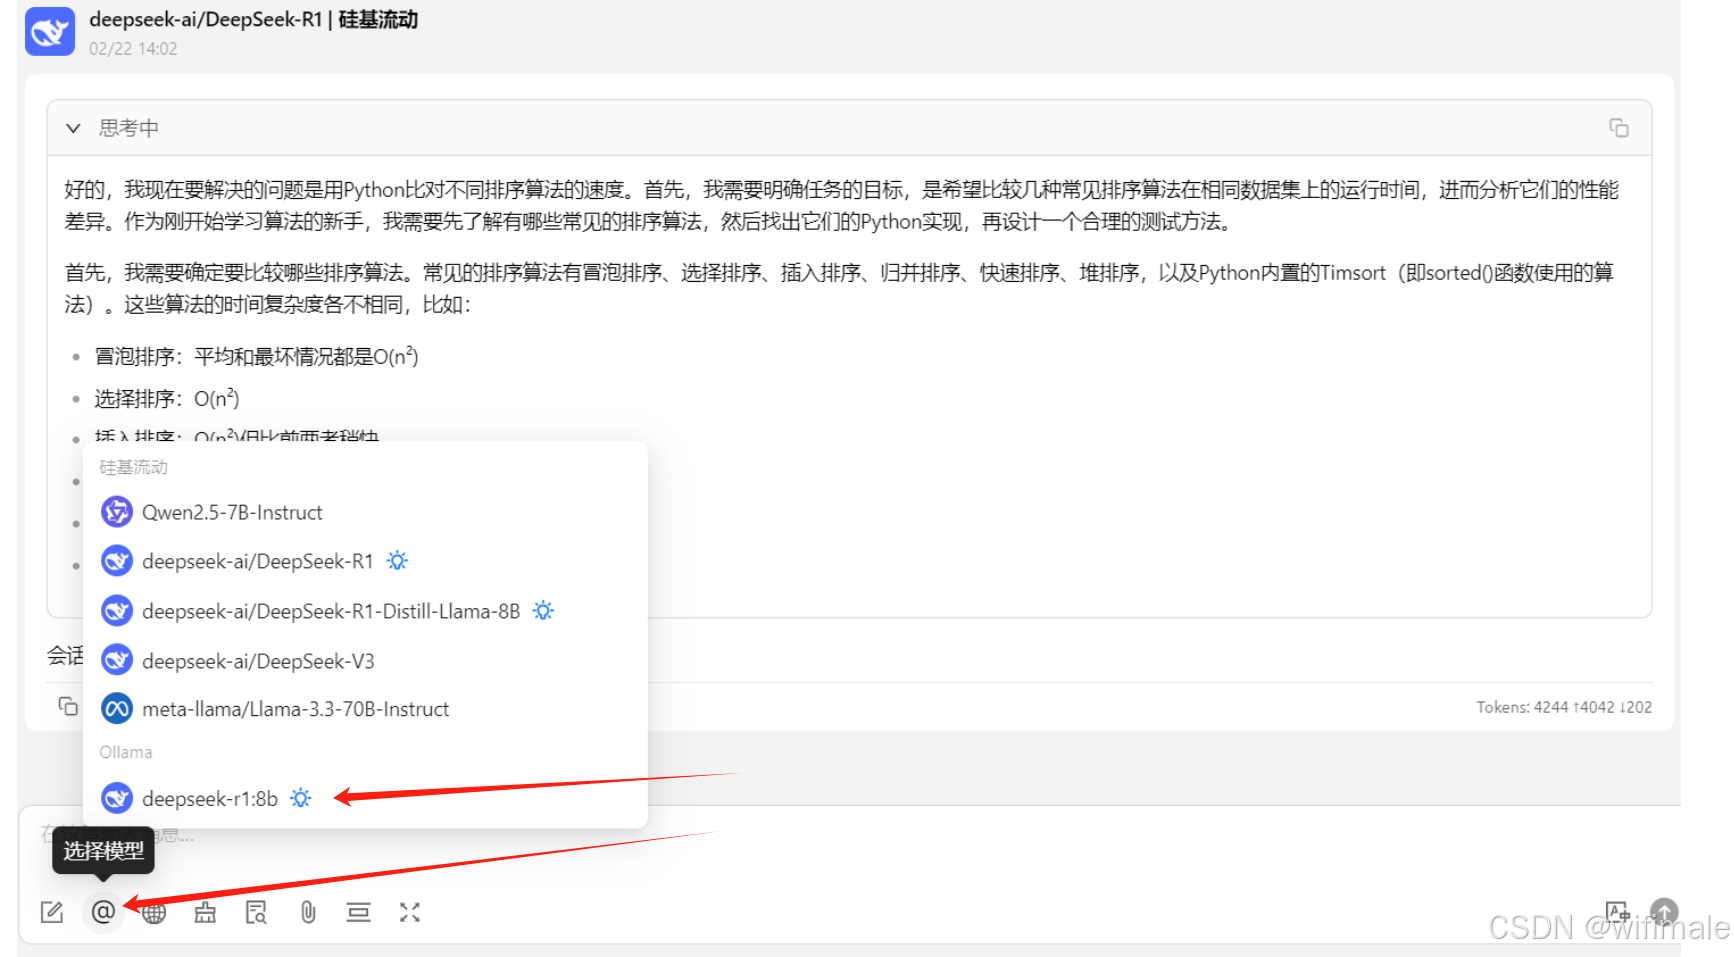Toggle the web search globe icon
The height and width of the screenshot is (957, 1734).
click(x=154, y=912)
